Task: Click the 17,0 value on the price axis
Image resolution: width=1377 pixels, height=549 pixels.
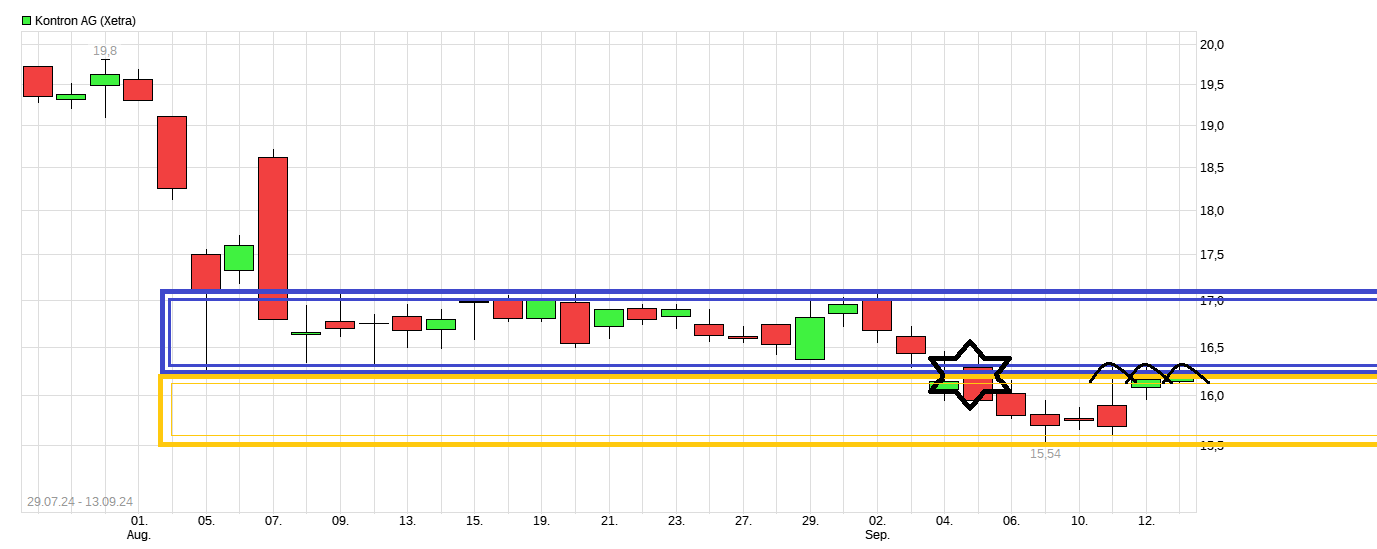Action: tap(1213, 300)
